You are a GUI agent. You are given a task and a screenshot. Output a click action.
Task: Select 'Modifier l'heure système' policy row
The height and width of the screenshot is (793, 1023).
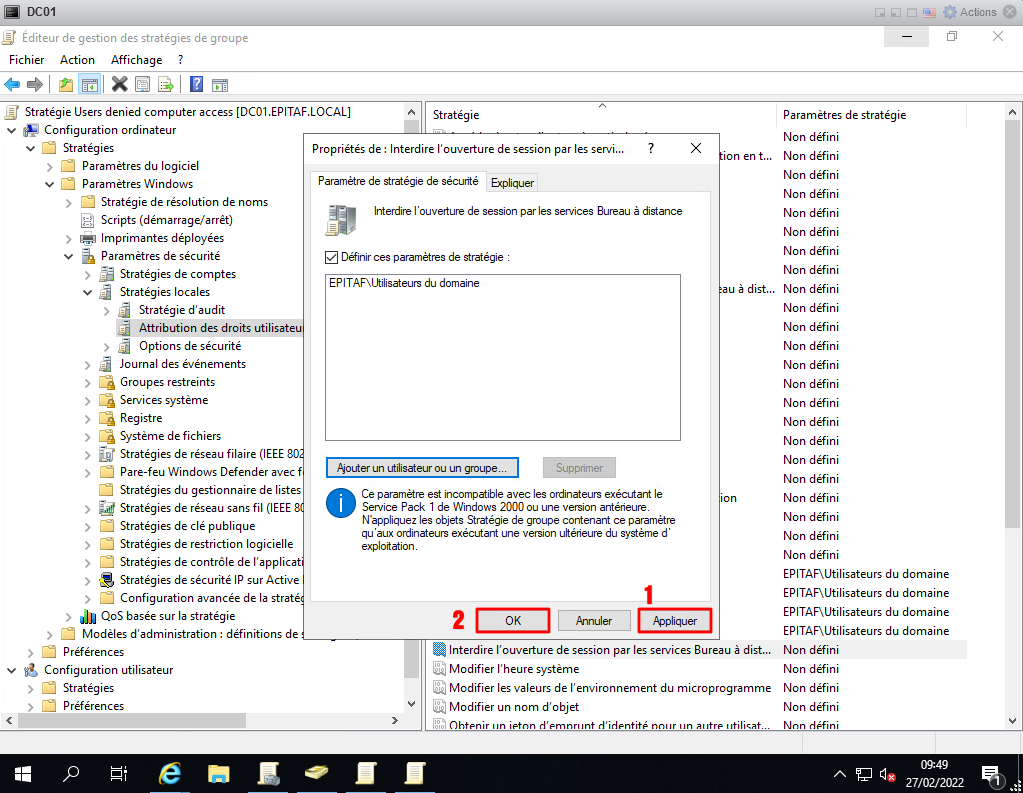pyautogui.click(x=513, y=669)
